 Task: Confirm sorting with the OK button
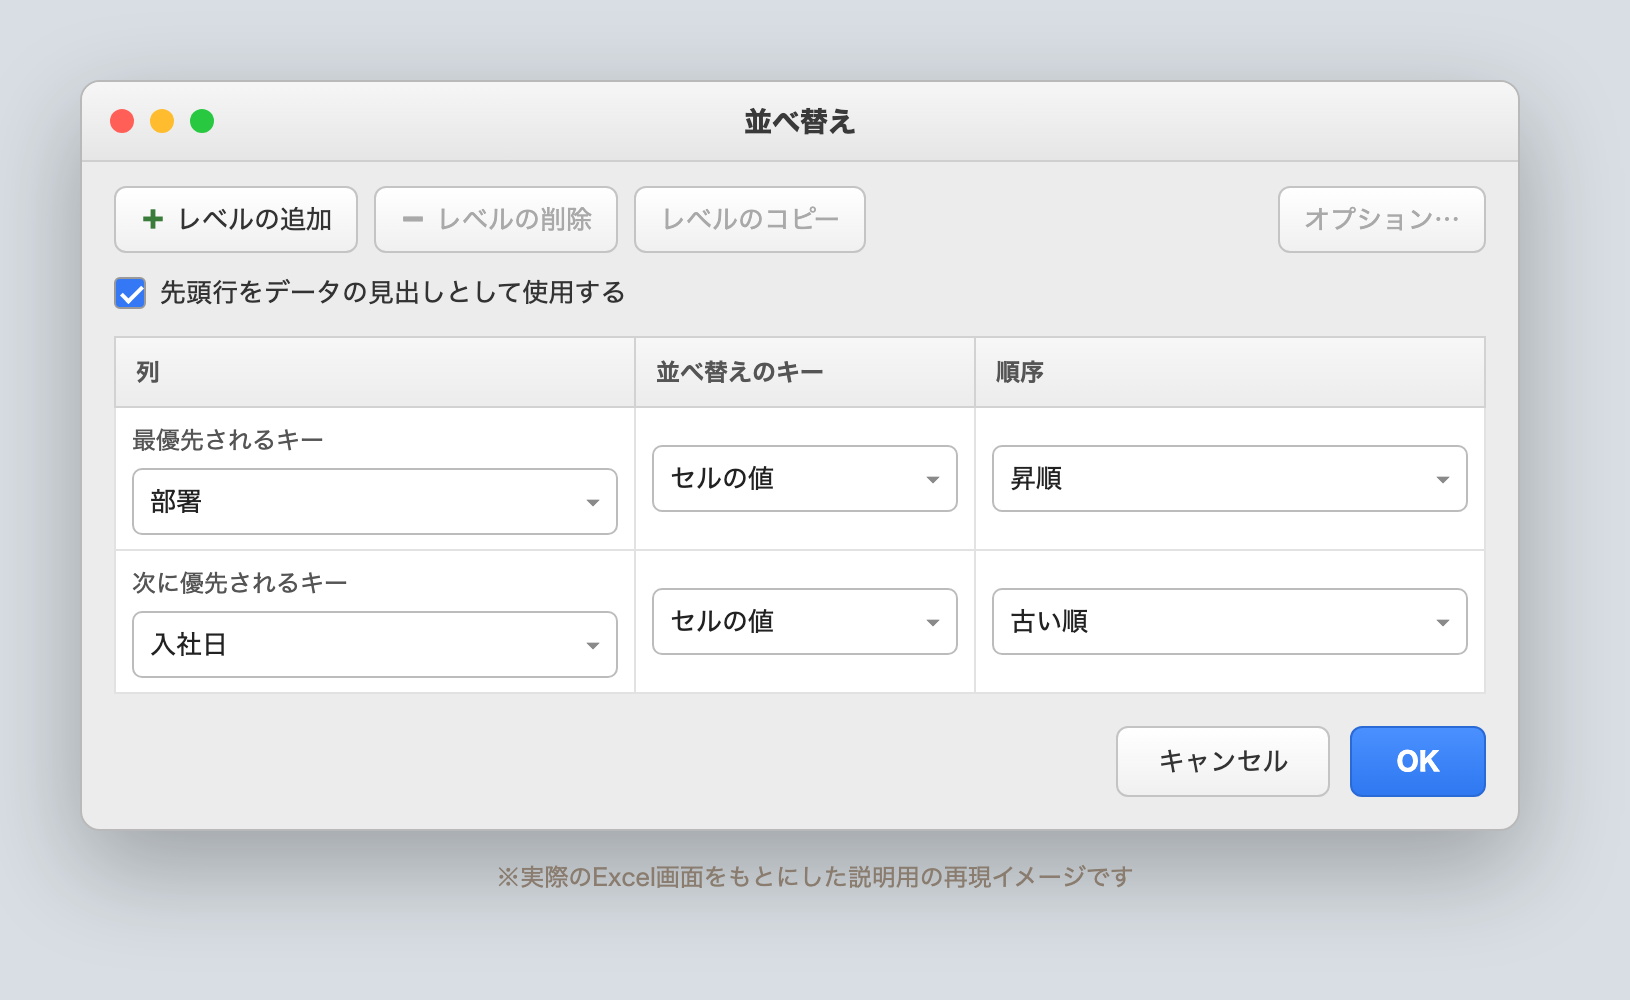click(1418, 761)
